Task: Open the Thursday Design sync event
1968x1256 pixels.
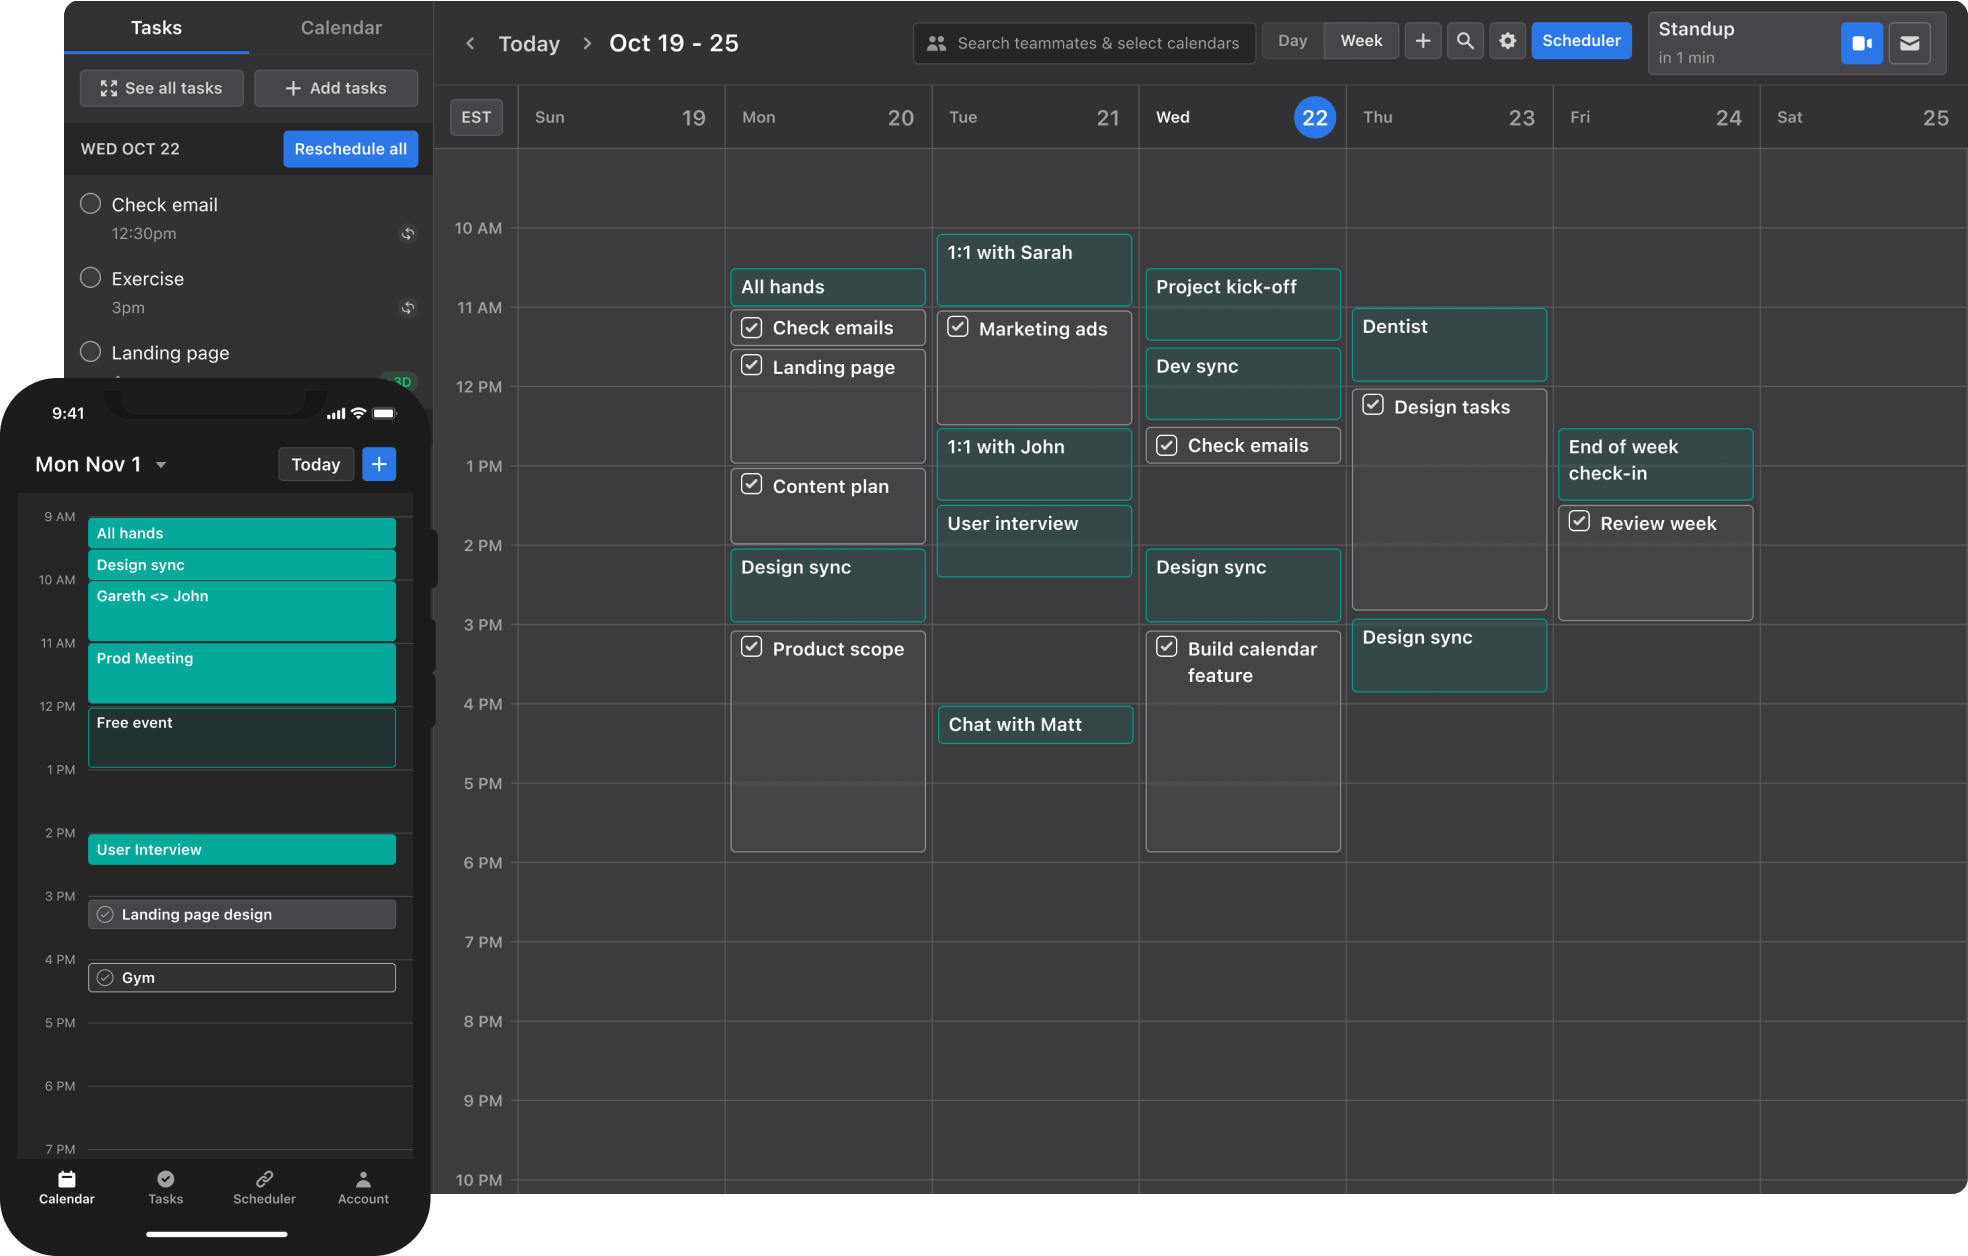Action: [1449, 655]
